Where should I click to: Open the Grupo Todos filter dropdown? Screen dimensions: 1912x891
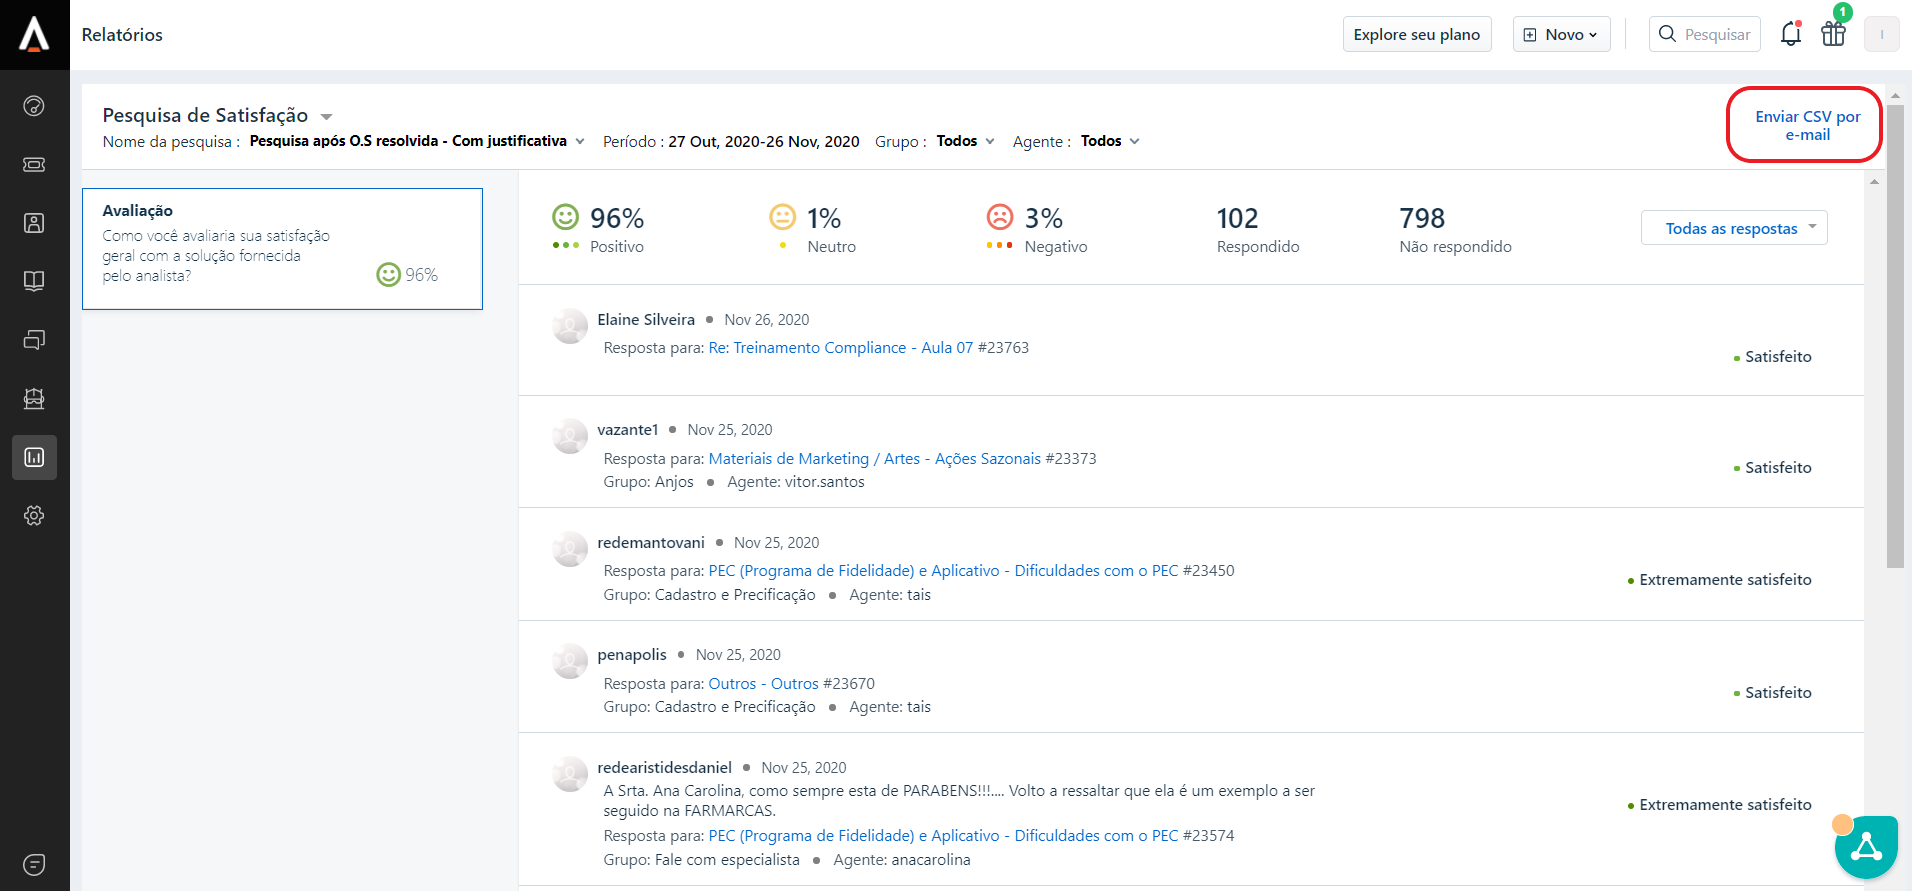click(965, 141)
